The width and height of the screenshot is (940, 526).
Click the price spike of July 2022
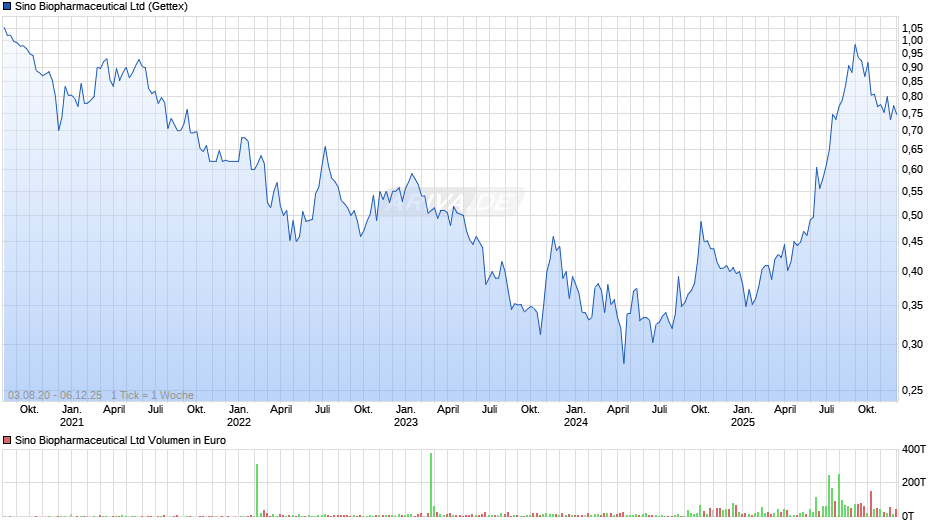pos(325,148)
